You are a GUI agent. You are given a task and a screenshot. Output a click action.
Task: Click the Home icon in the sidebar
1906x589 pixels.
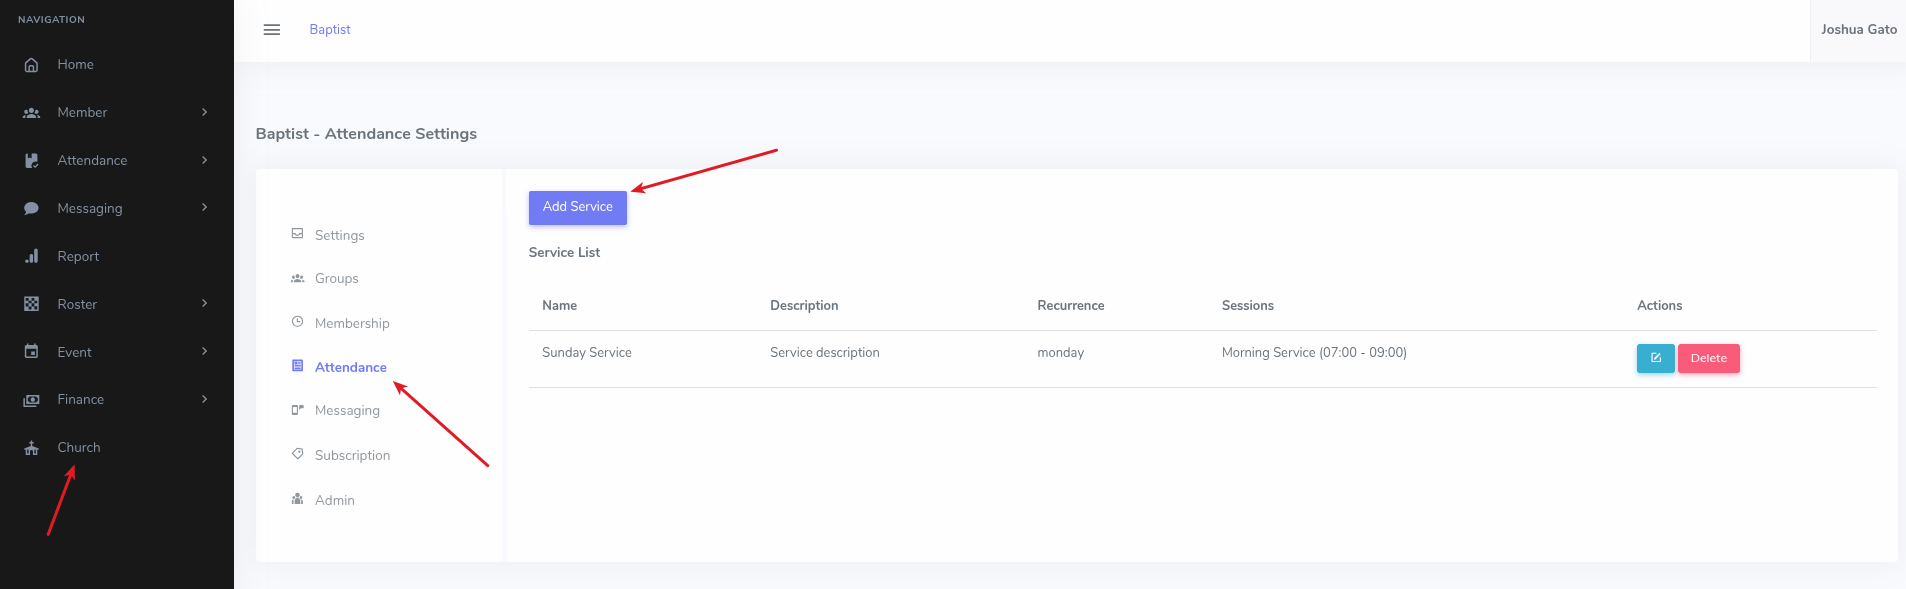point(31,65)
